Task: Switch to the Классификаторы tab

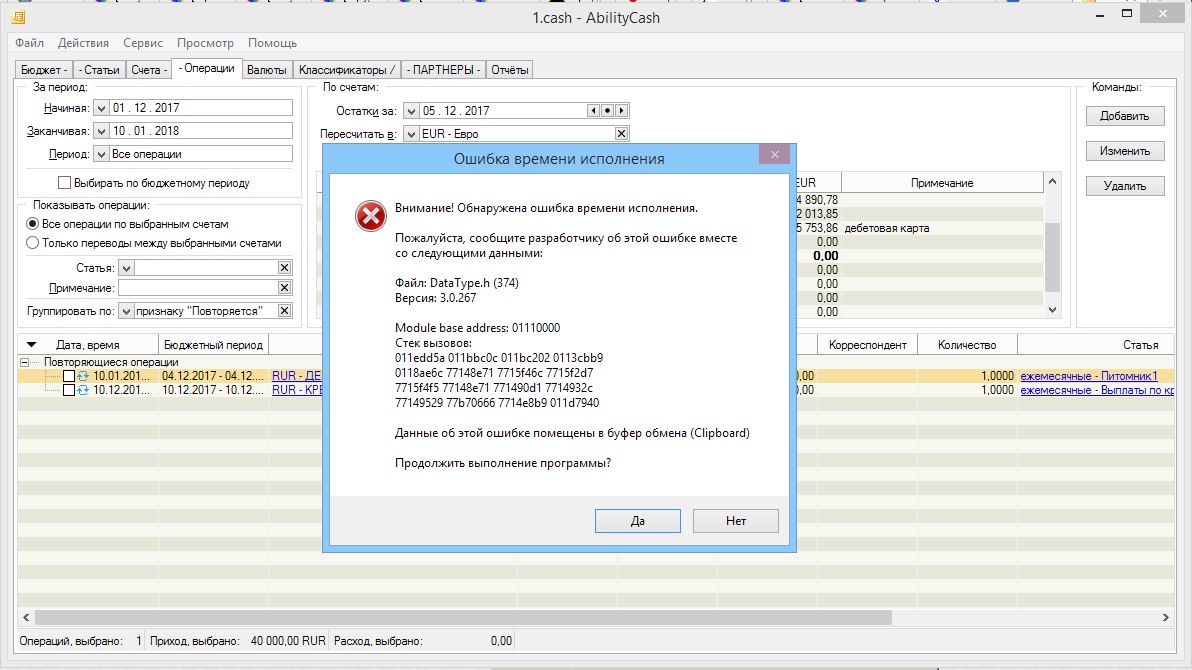Action: point(347,69)
